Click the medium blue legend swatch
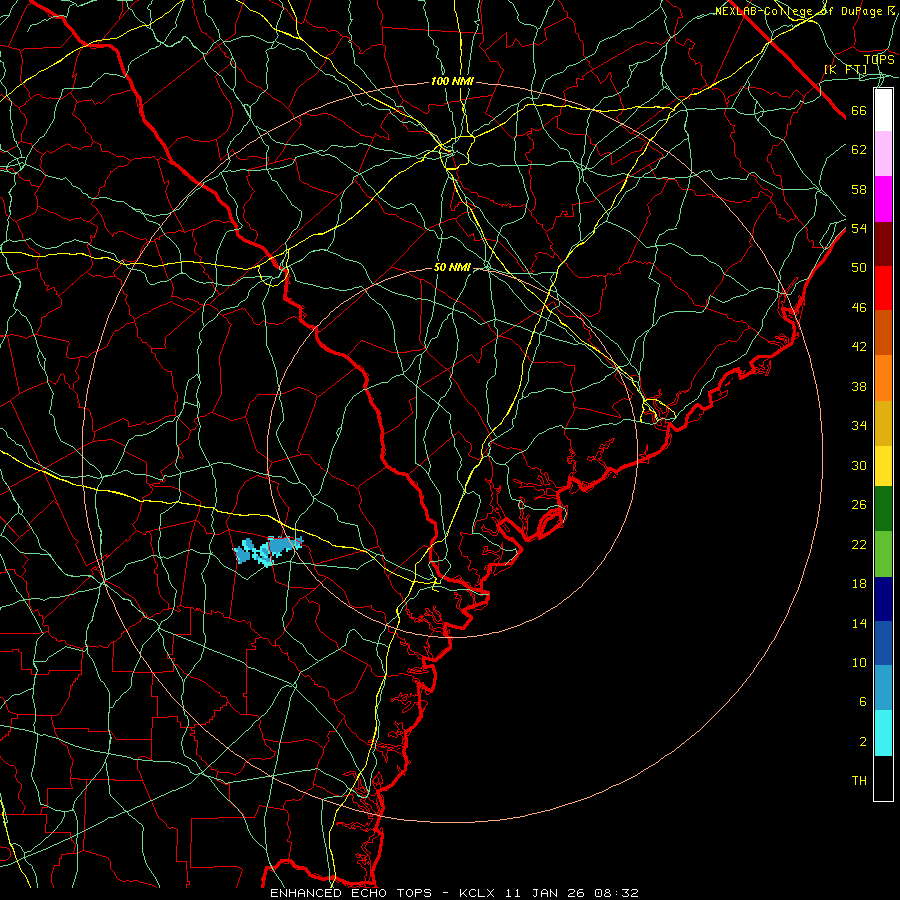Screen dimensions: 900x900 click(x=883, y=643)
